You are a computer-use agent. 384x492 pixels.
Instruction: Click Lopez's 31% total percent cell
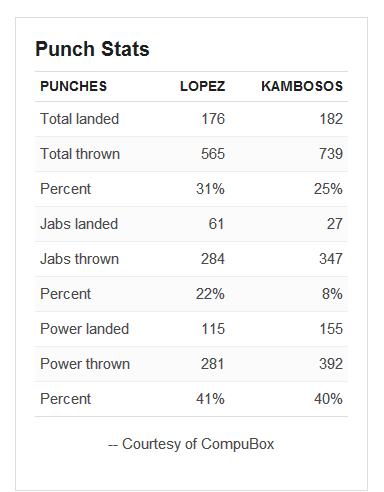coord(211,189)
